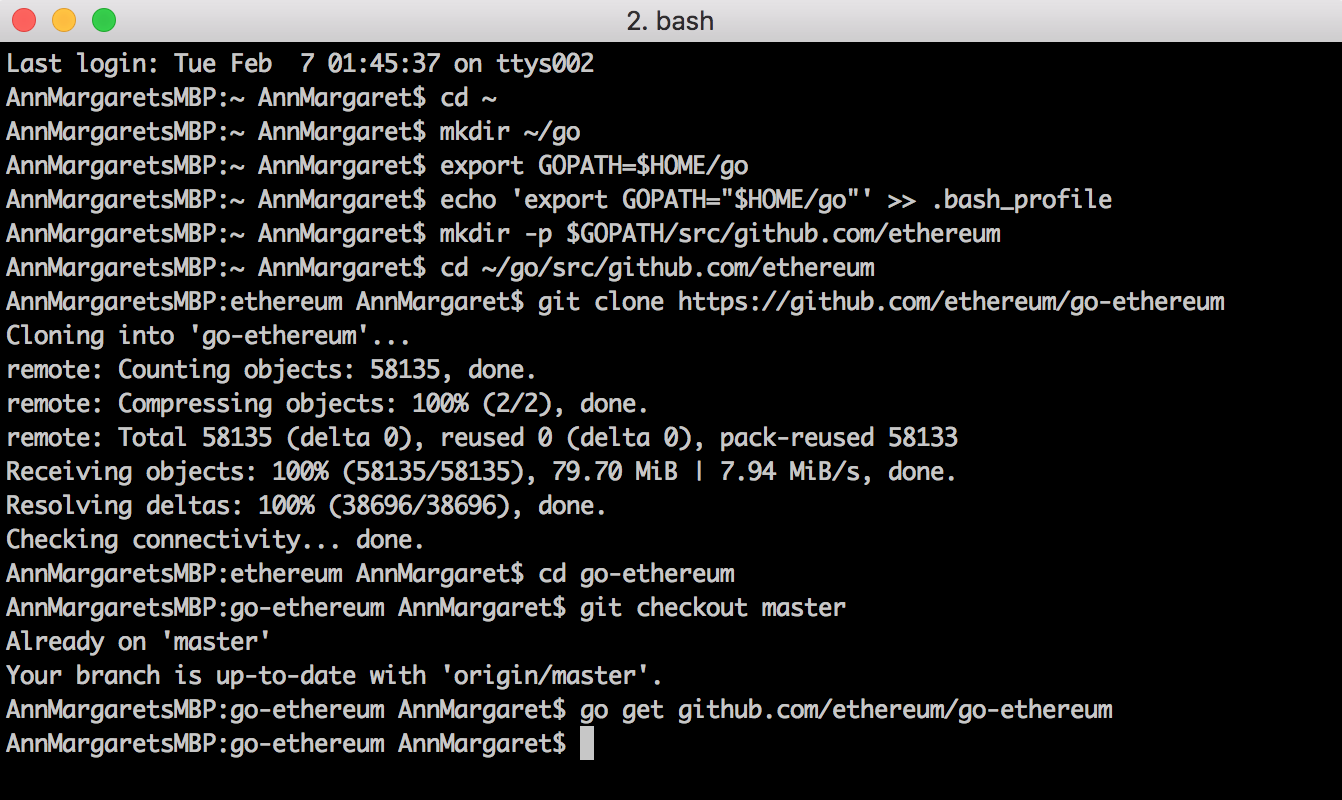Click 'github.com/ethereum/go-ethereum' in the go get command

(x=895, y=710)
